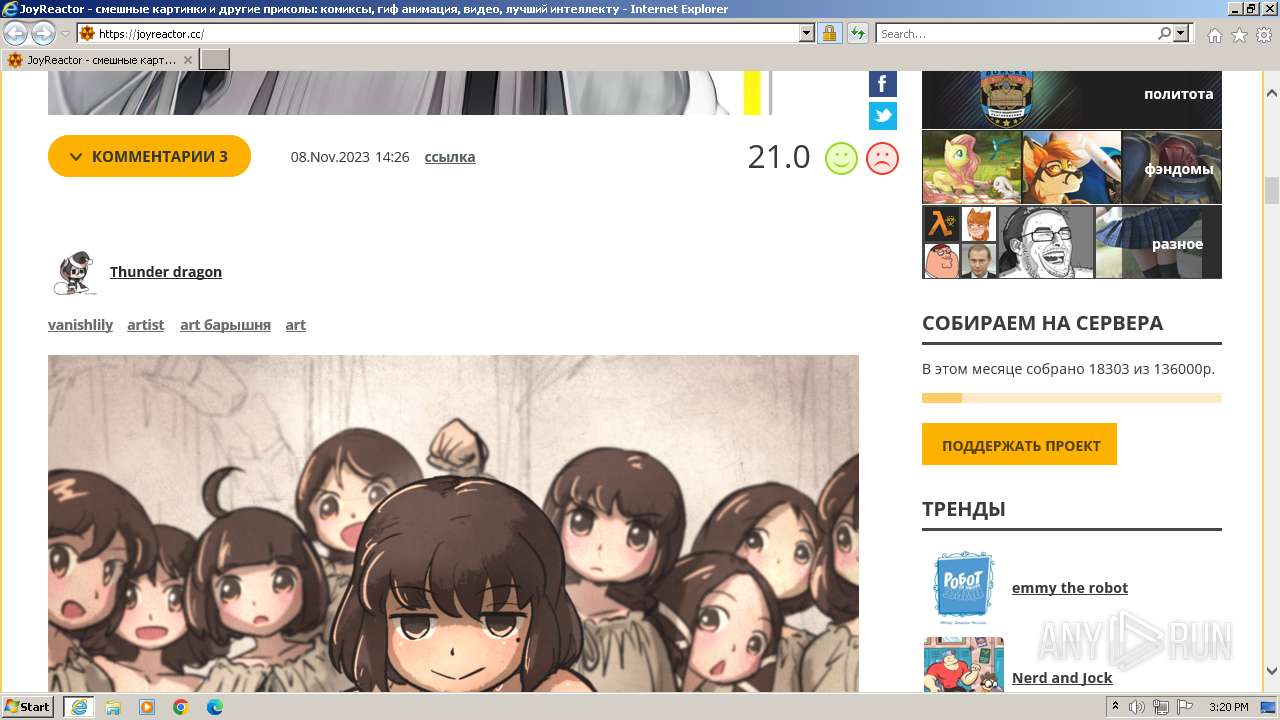Go forward with browser Forward arrow
The height and width of the screenshot is (720, 1280).
43,33
